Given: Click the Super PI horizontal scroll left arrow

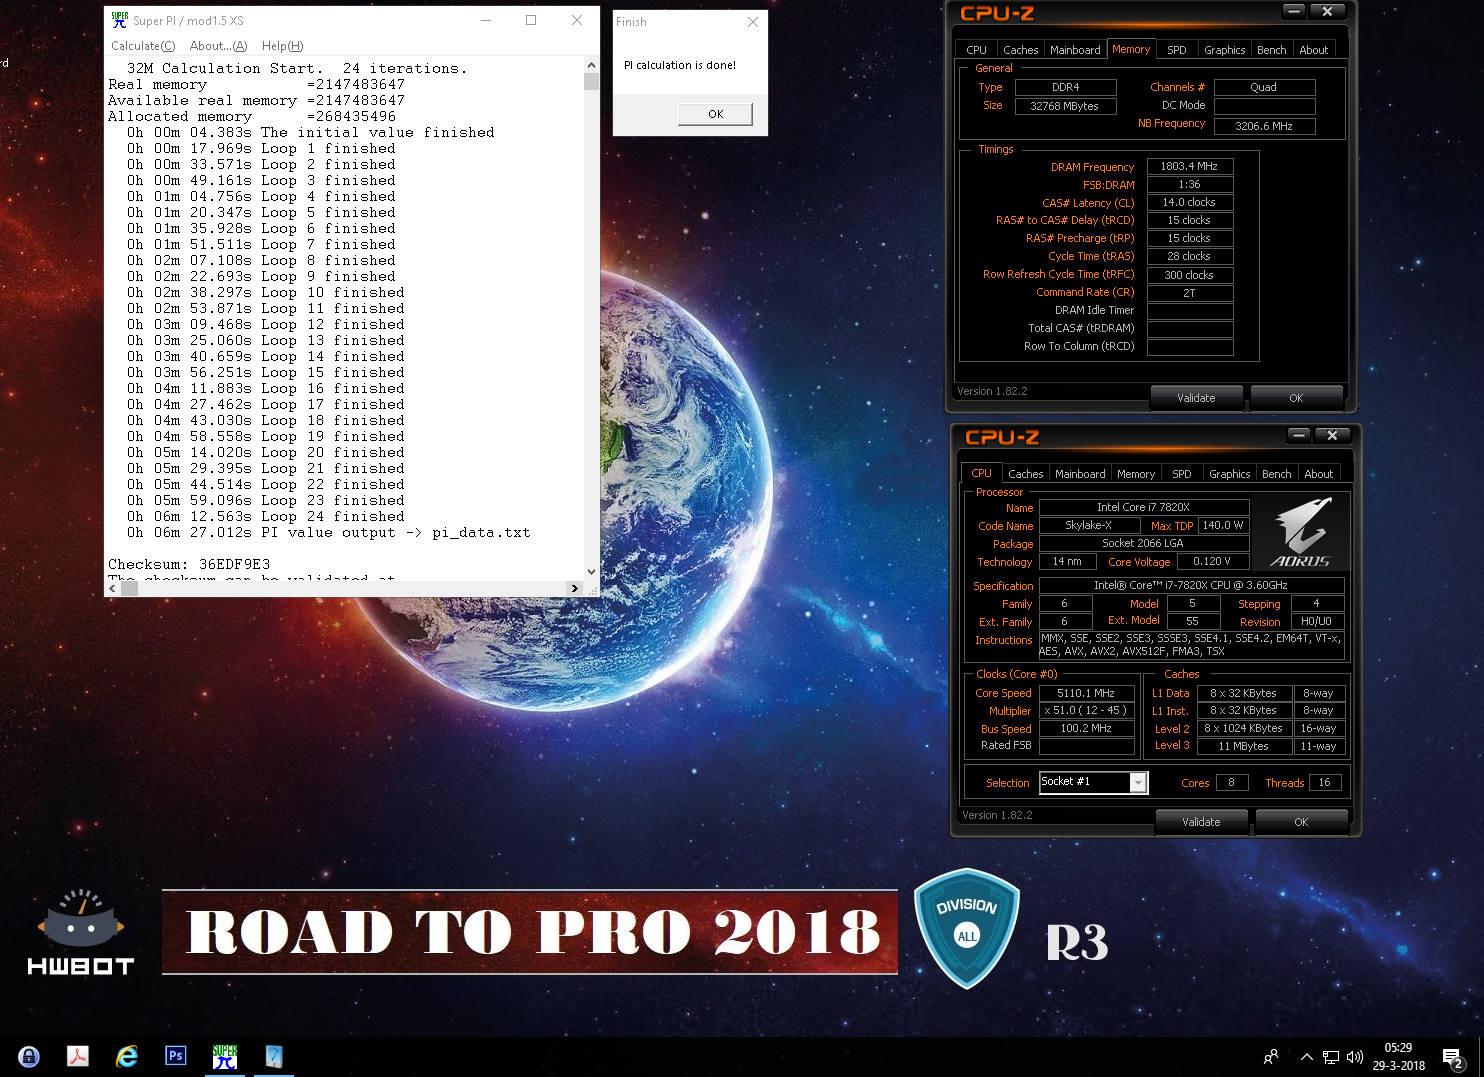Looking at the screenshot, I should click(112, 588).
